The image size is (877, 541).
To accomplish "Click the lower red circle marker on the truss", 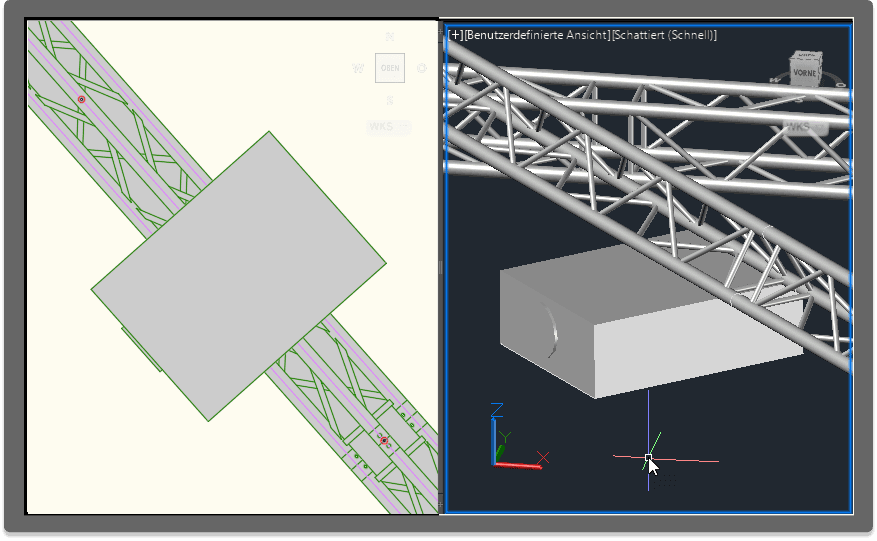I will coord(383,440).
